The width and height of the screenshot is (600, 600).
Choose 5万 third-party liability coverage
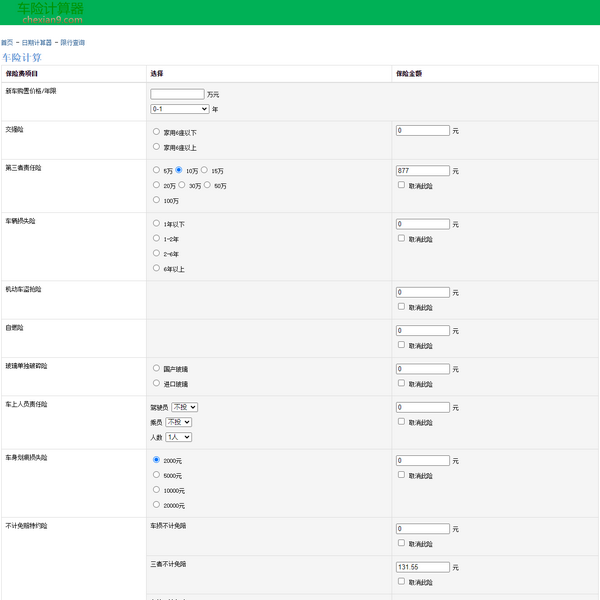(156, 170)
